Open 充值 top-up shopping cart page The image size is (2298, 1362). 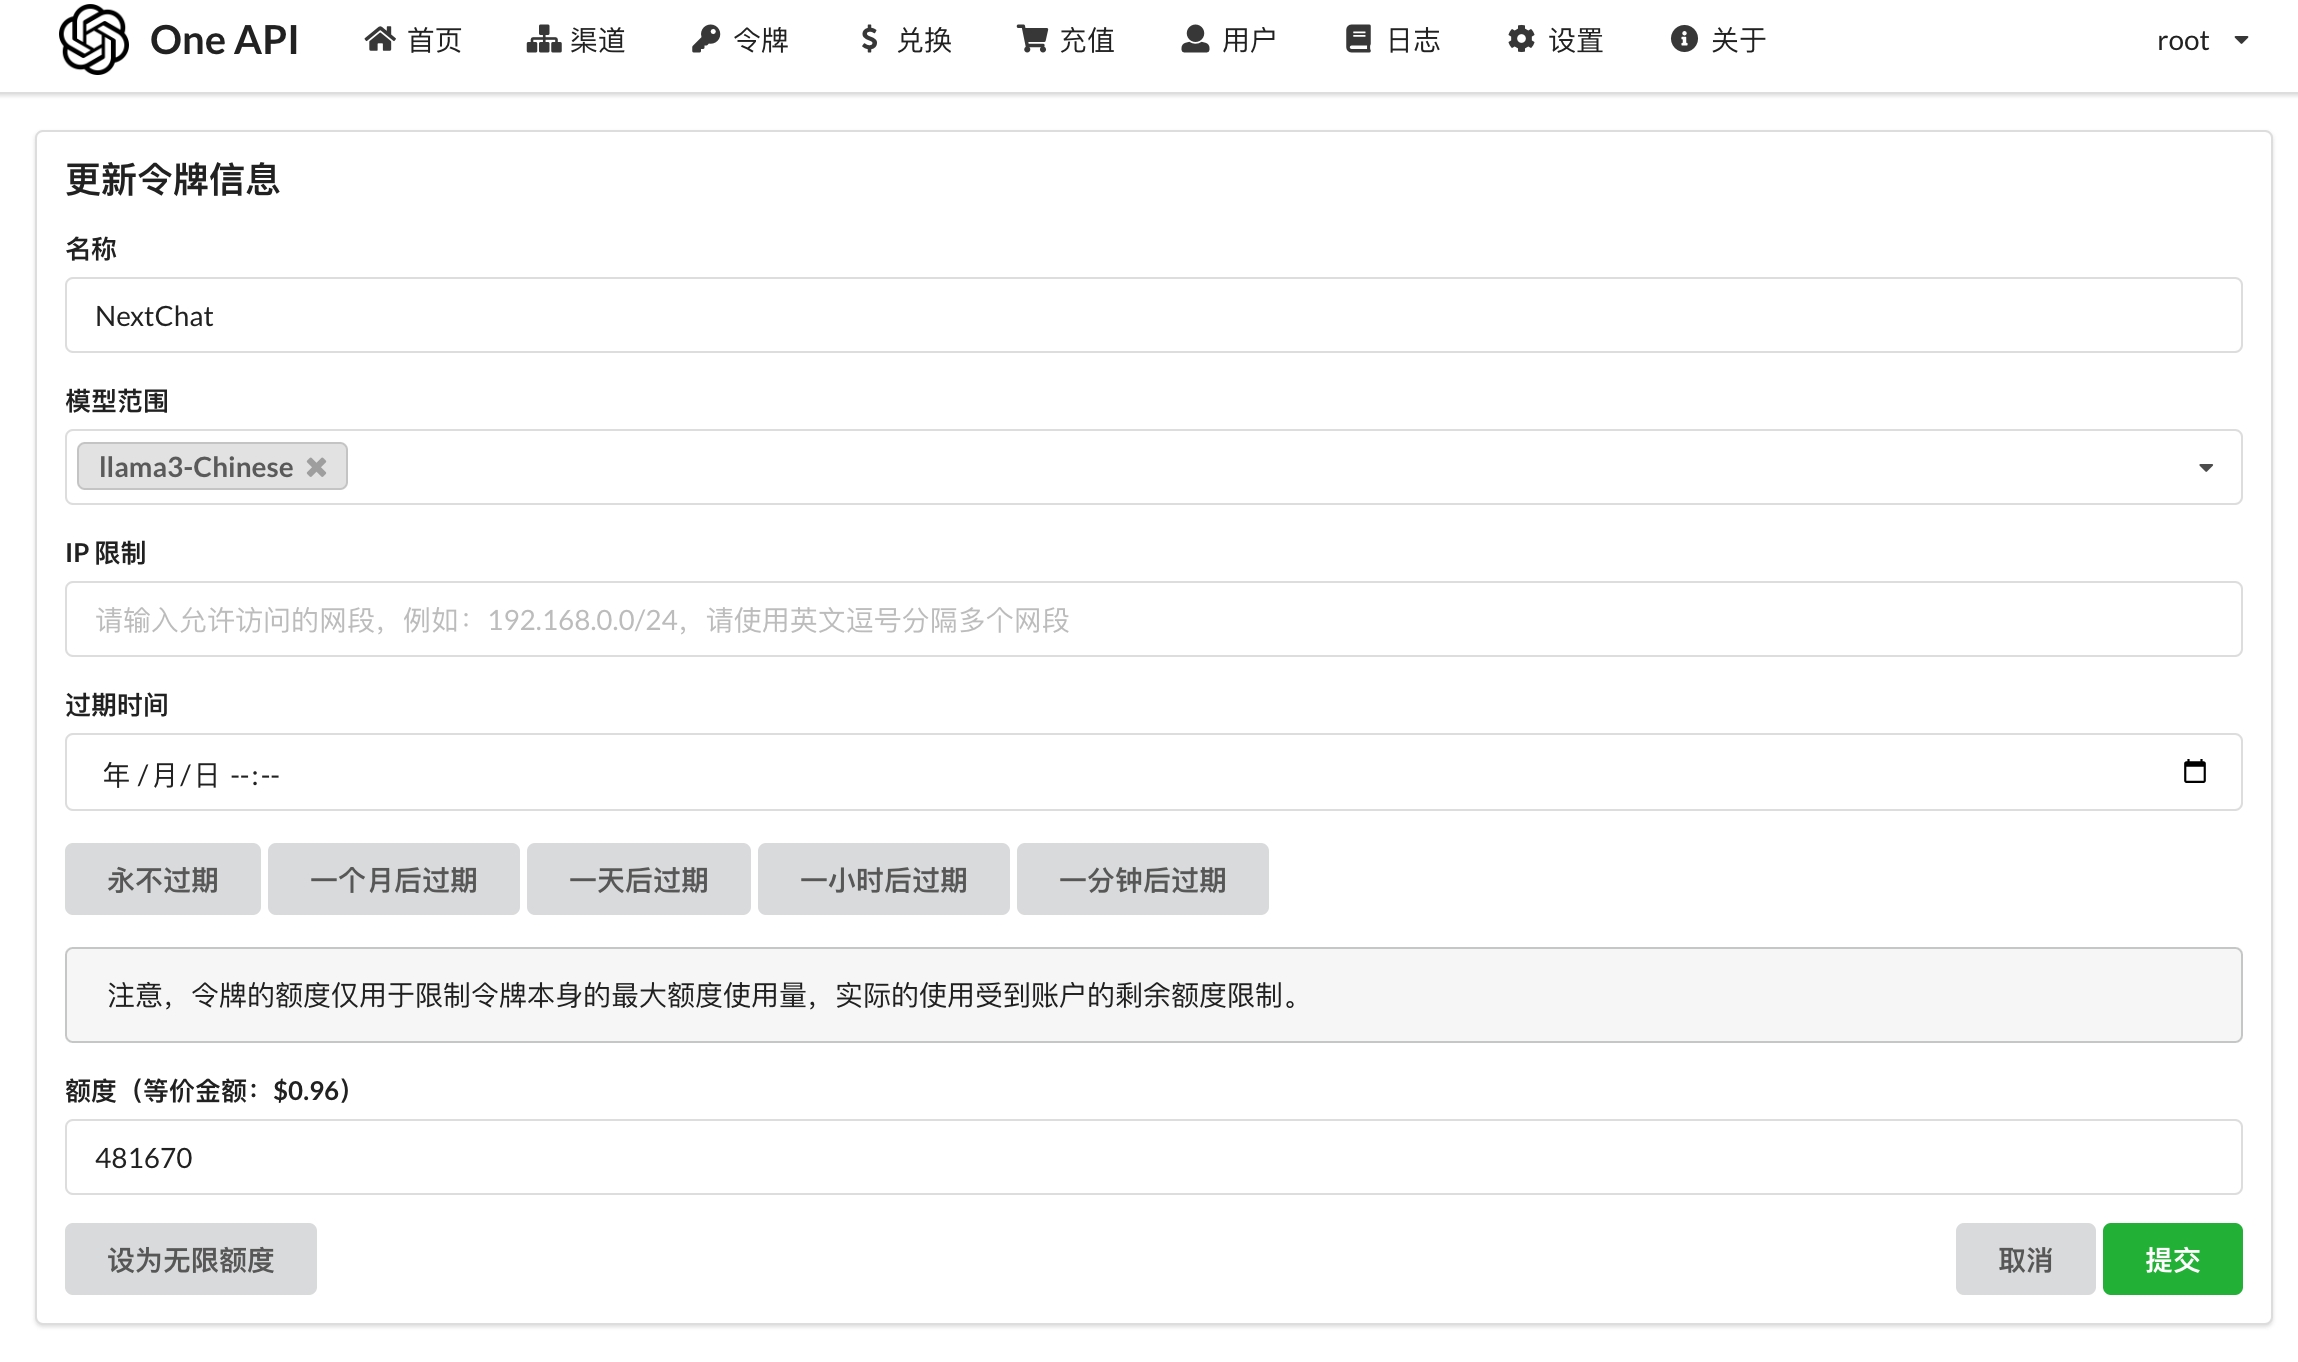(1065, 40)
